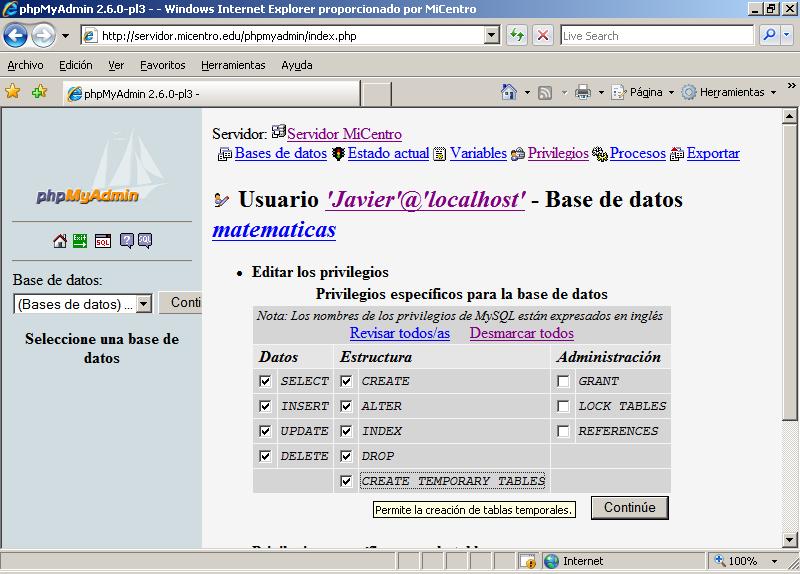Expand the address bar URL dropdown
800x574 pixels.
tap(491, 35)
